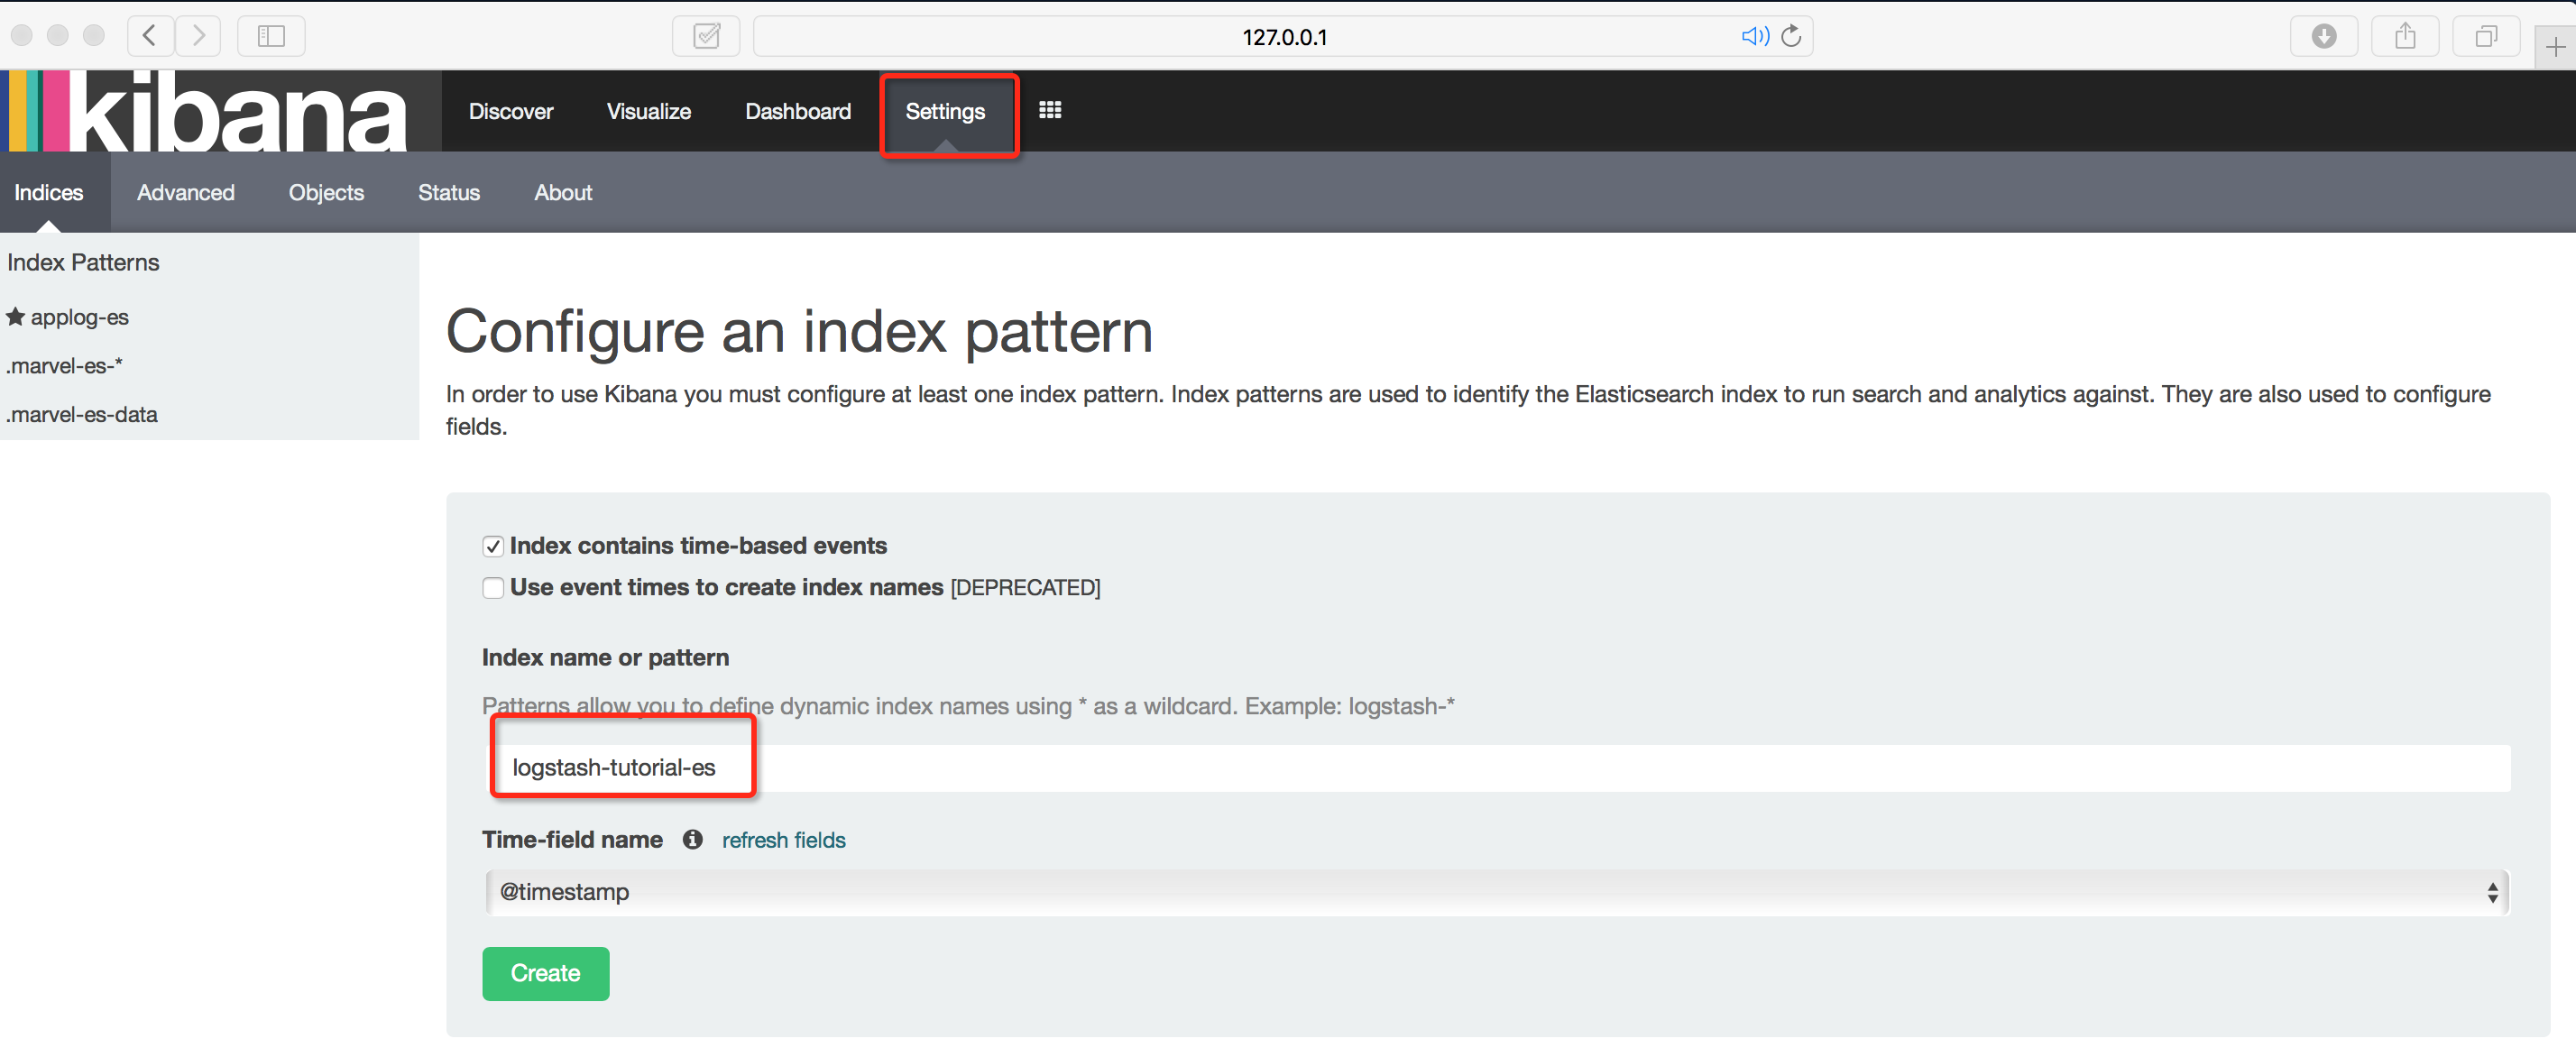Mute the tab audio speaker icon
2576x1057 pixels.
[1754, 36]
